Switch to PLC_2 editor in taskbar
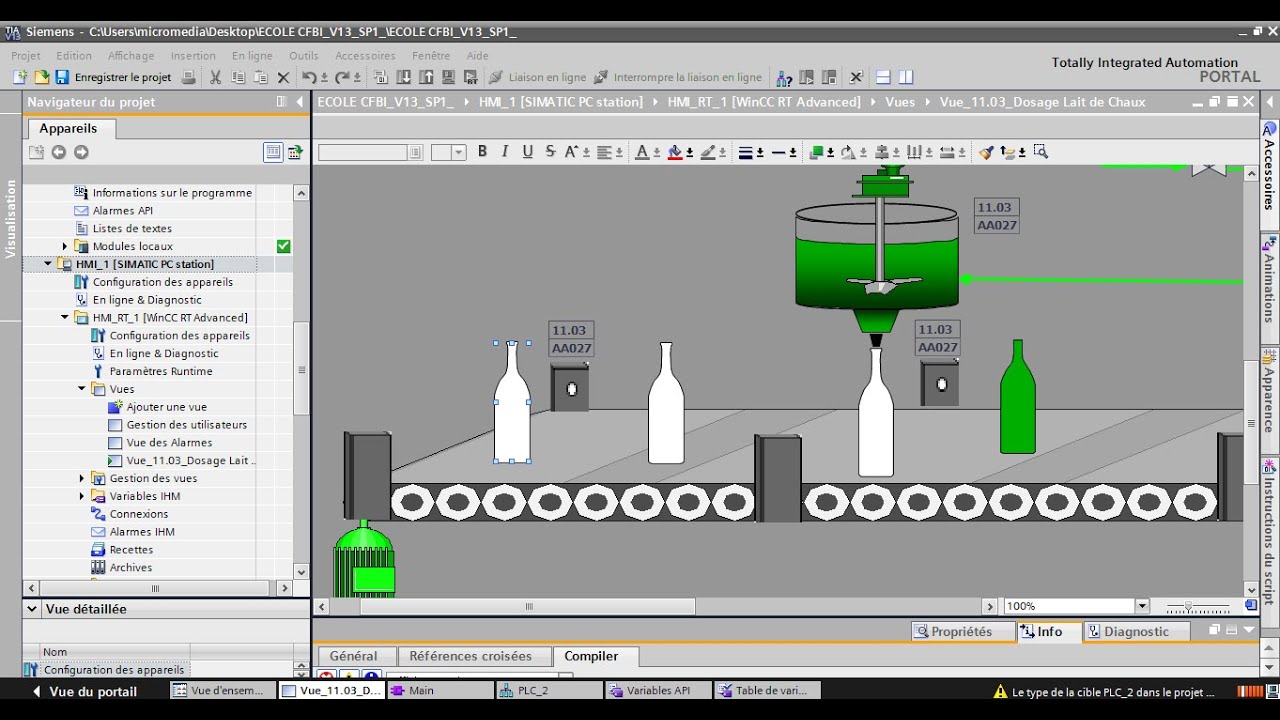Screen dimensions: 1280x720 coord(549,691)
